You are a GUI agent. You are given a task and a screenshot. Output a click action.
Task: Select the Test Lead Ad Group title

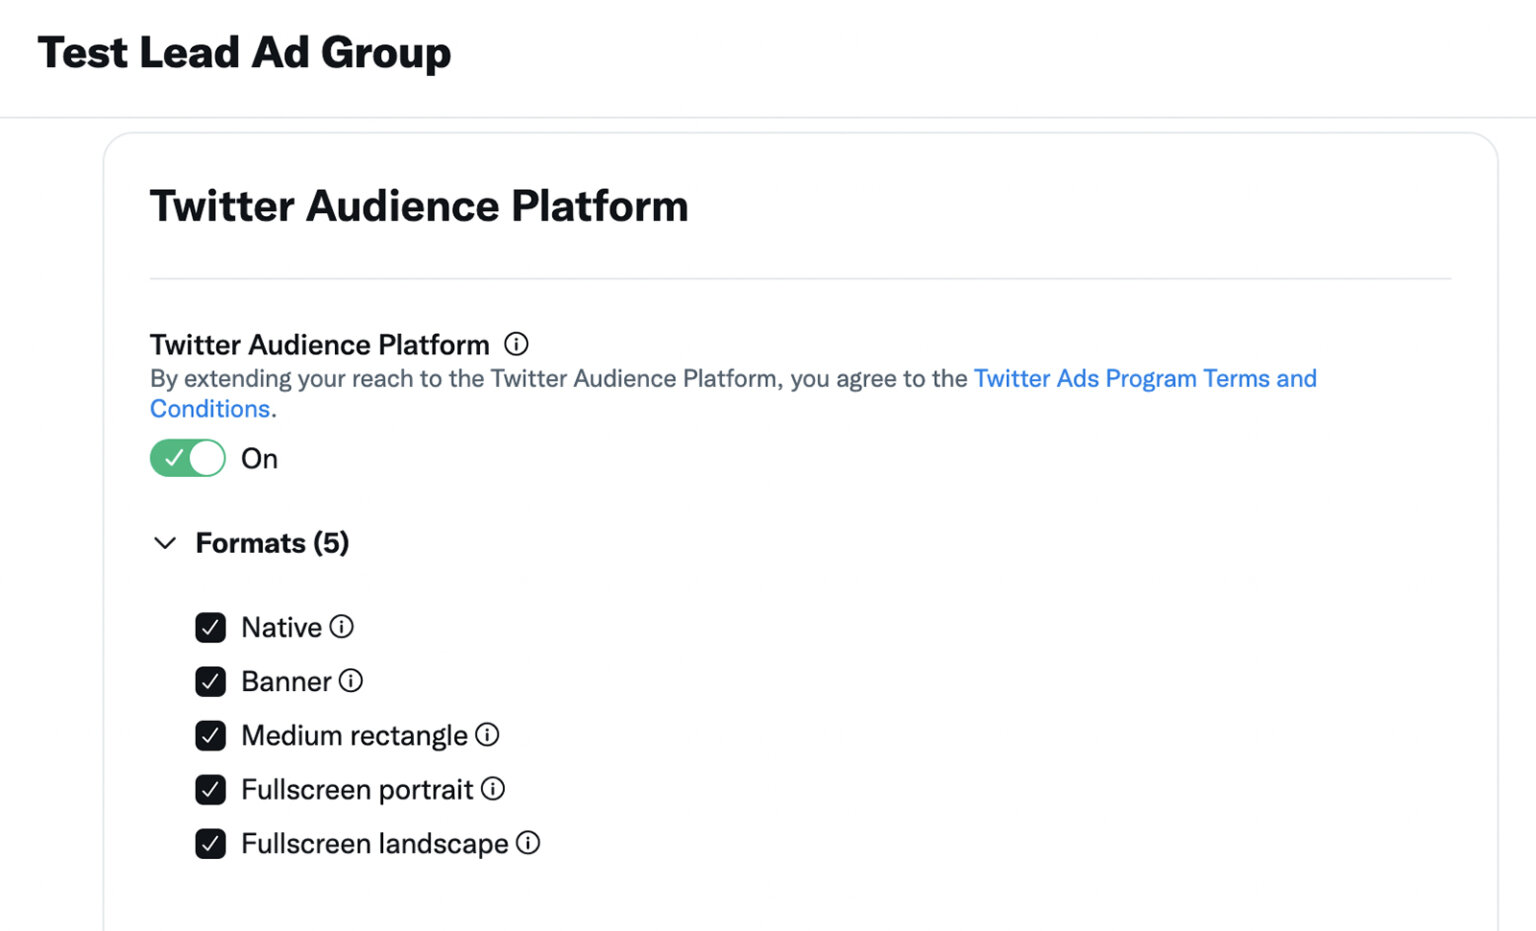(244, 52)
